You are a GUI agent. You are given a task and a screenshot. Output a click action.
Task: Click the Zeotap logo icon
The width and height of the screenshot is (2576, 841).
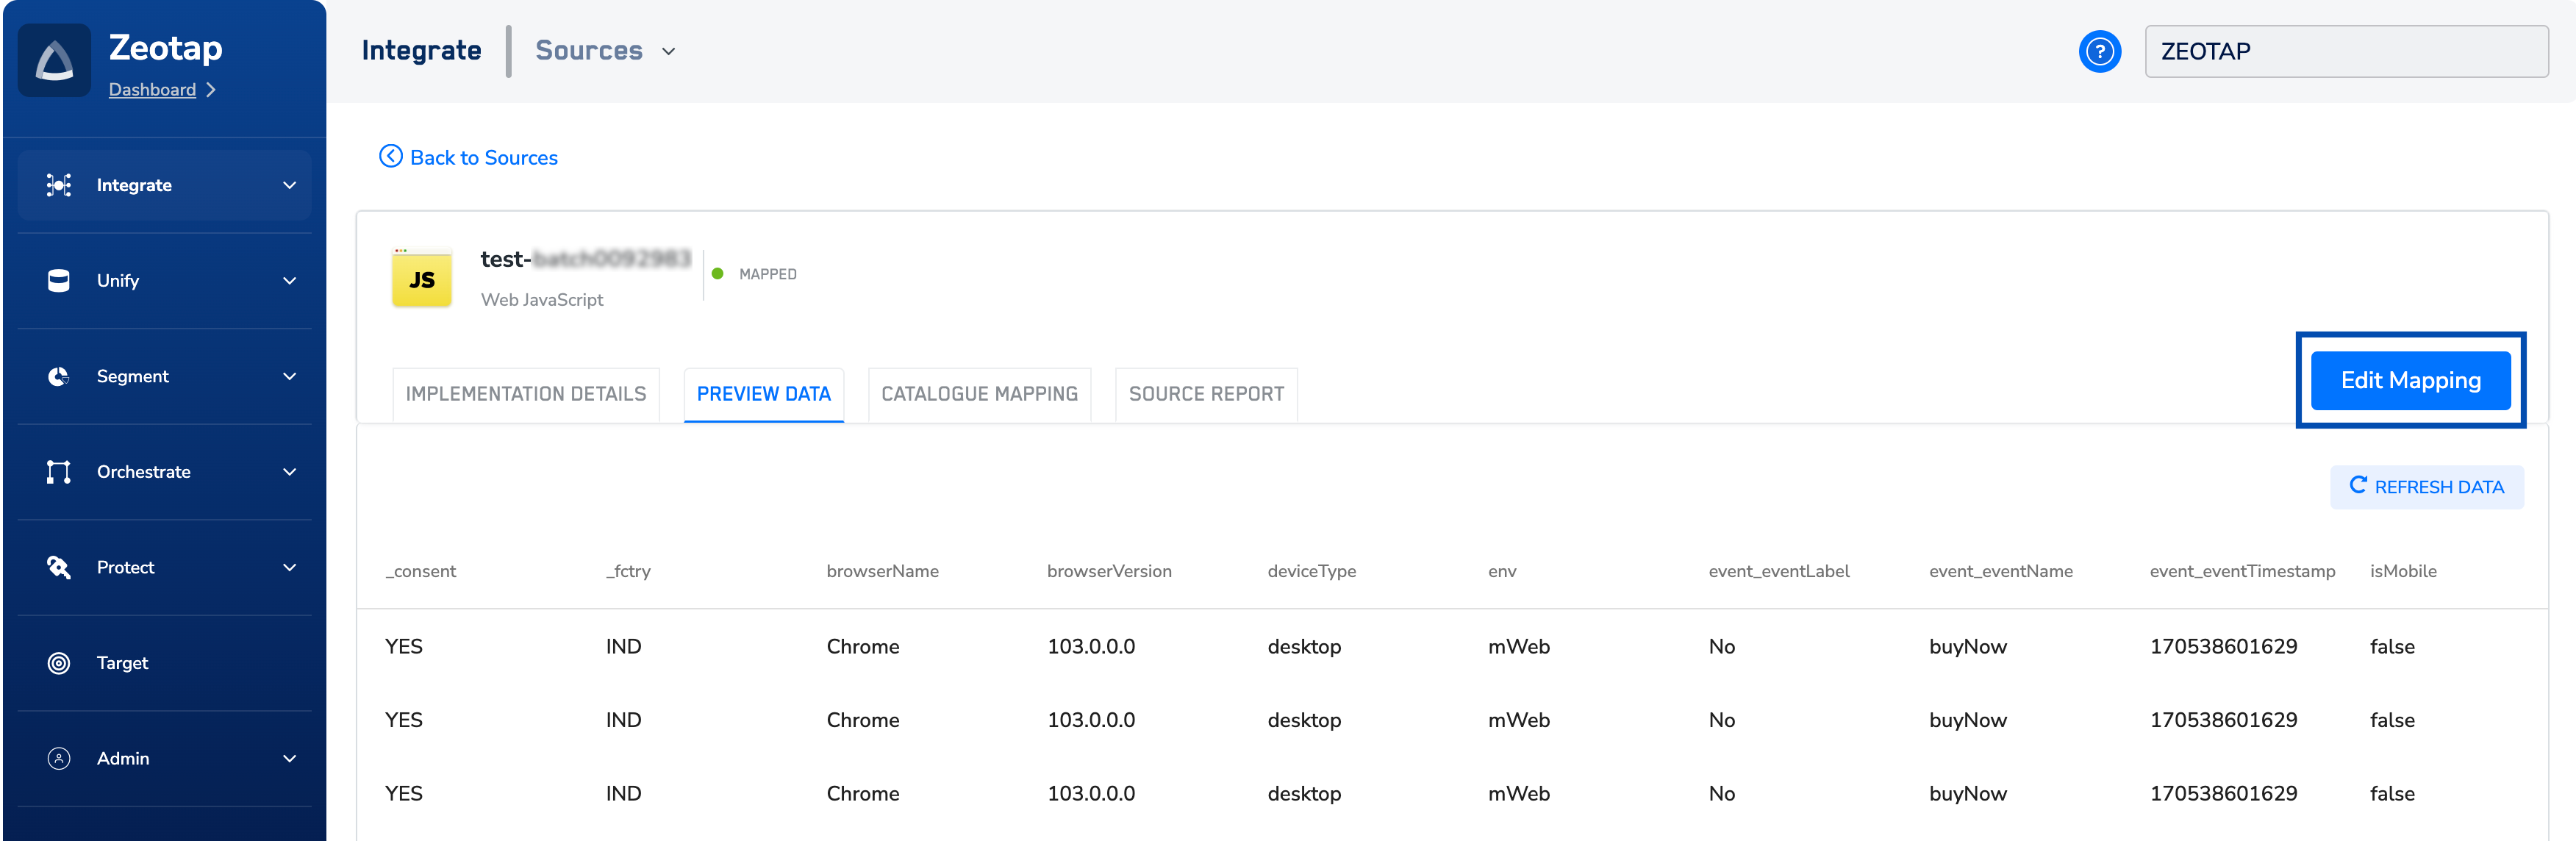click(54, 61)
